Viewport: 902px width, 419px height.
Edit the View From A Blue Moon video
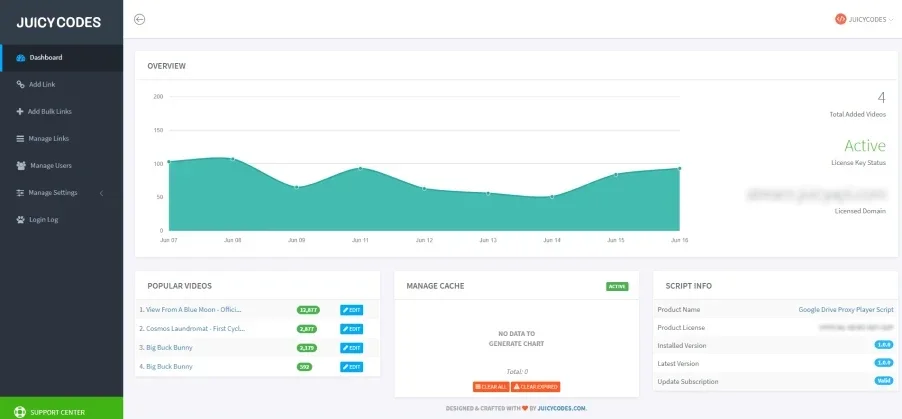(x=351, y=310)
